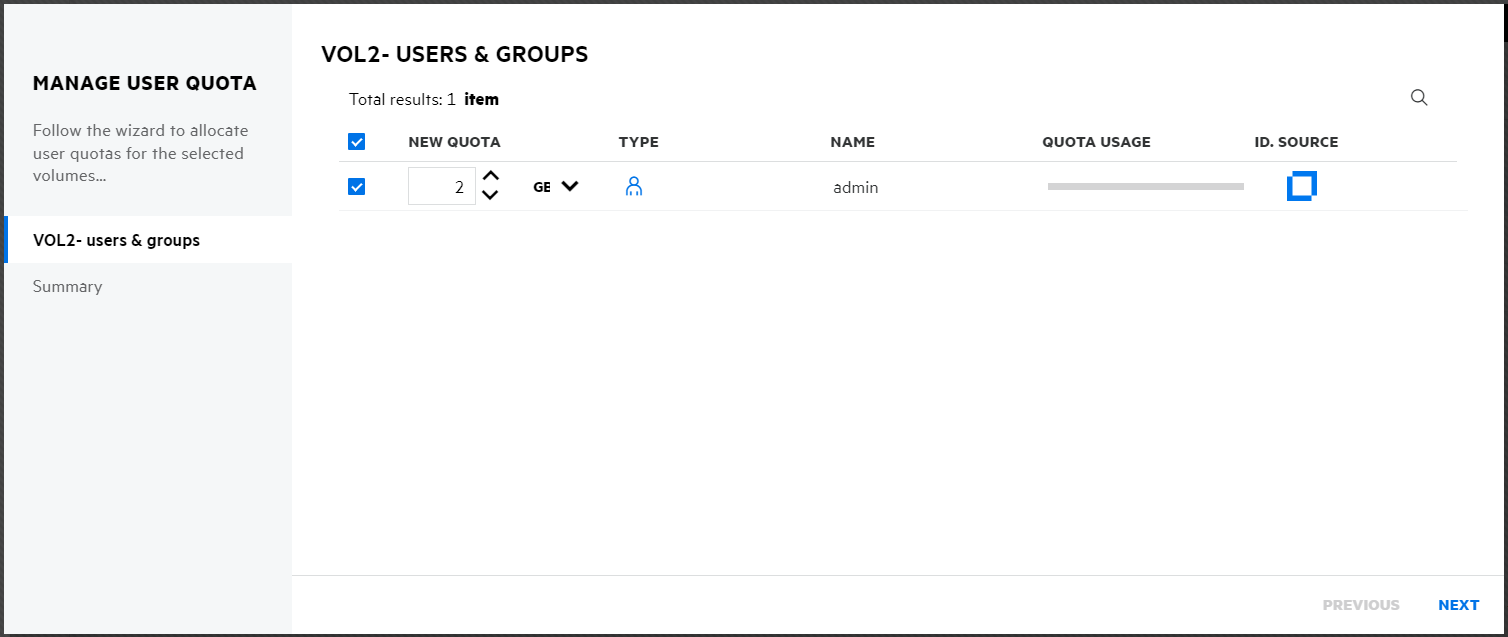
Task: Click the NAME column header
Action: click(852, 142)
